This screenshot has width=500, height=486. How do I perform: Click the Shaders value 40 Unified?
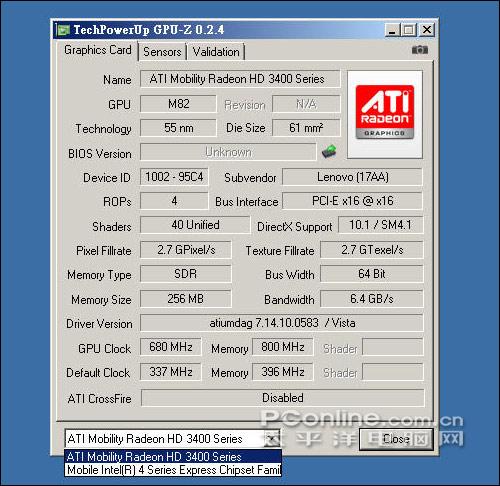[195, 225]
